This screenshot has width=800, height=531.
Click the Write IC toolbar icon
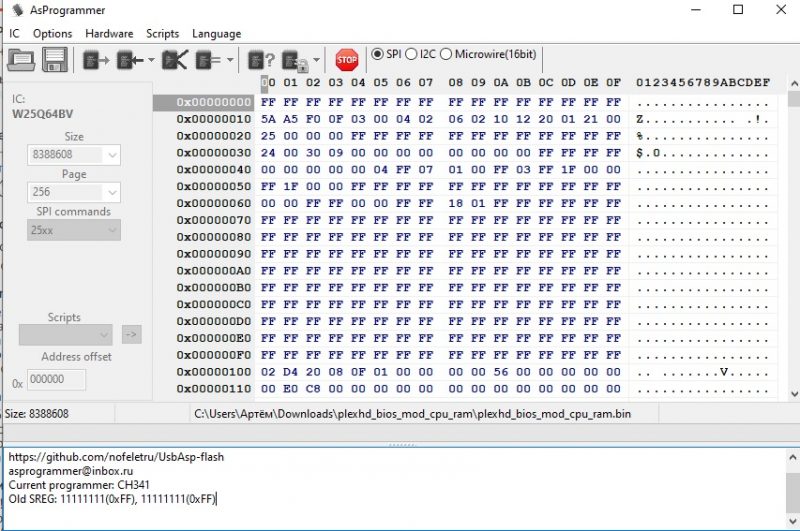130,61
